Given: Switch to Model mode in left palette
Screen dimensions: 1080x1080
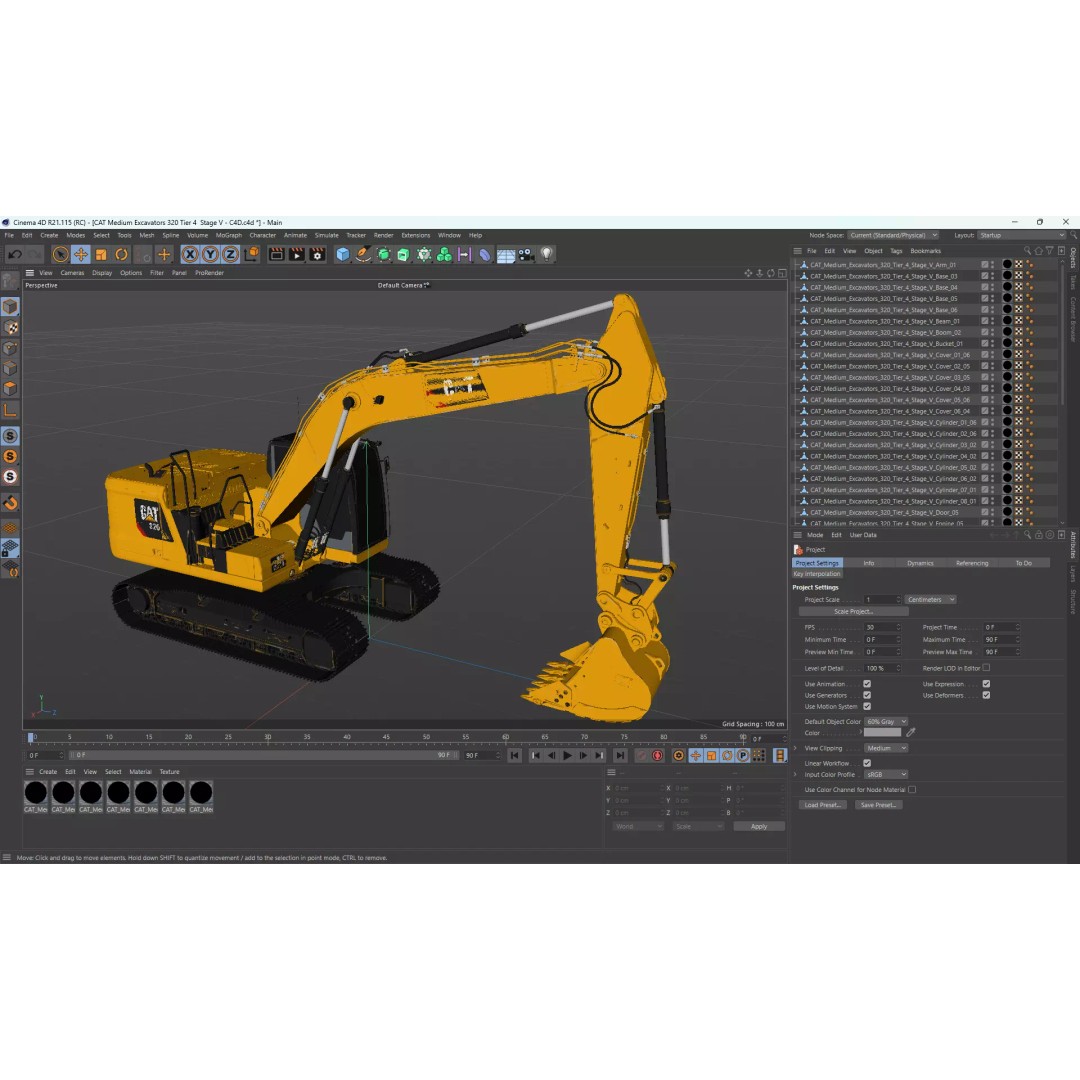Looking at the screenshot, I should pos(10,307).
